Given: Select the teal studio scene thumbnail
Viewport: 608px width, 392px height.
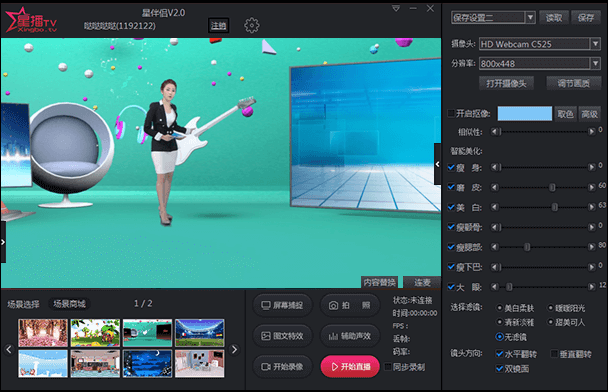Looking at the screenshot, I should 147,333.
